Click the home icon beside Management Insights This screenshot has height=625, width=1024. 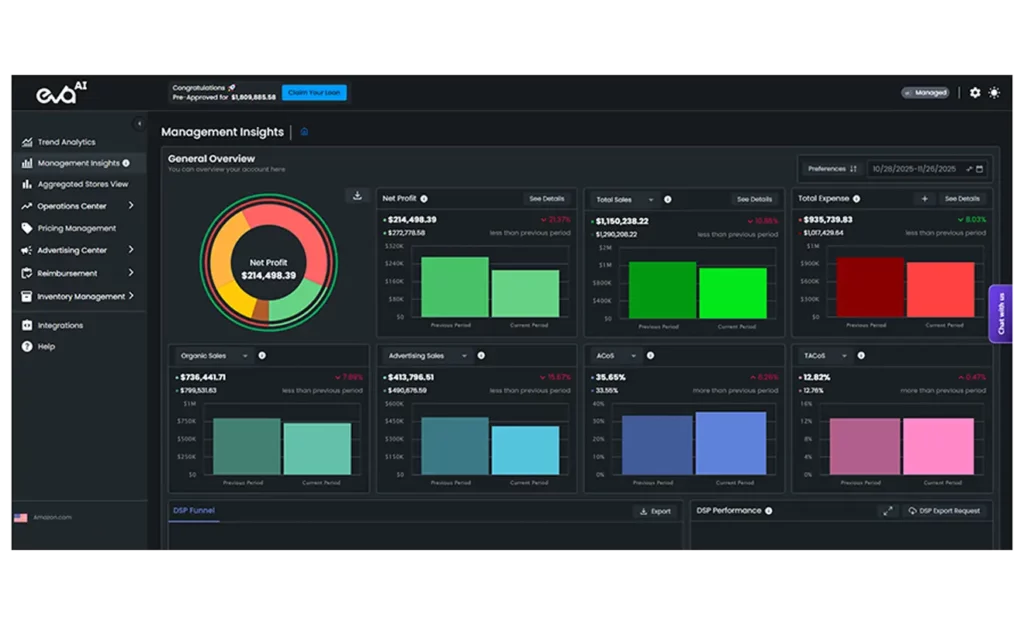304,132
